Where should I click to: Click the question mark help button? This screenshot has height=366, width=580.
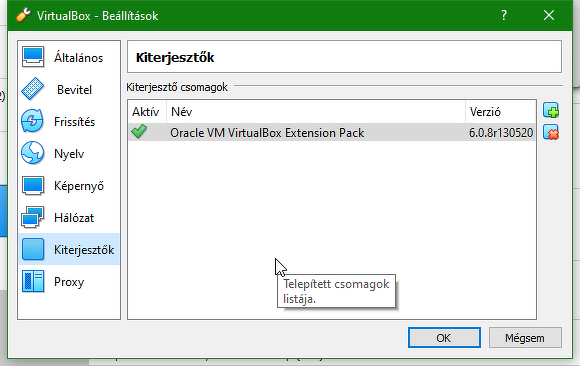coord(504,15)
